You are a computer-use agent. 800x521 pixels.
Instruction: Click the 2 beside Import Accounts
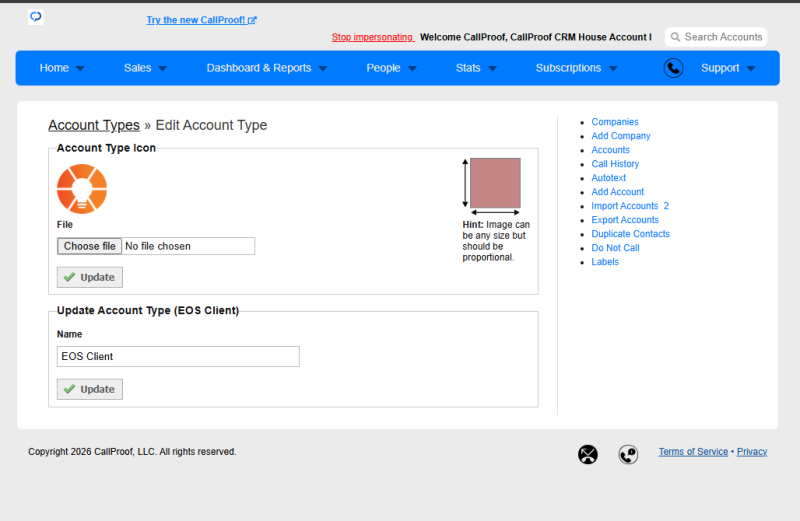click(666, 206)
